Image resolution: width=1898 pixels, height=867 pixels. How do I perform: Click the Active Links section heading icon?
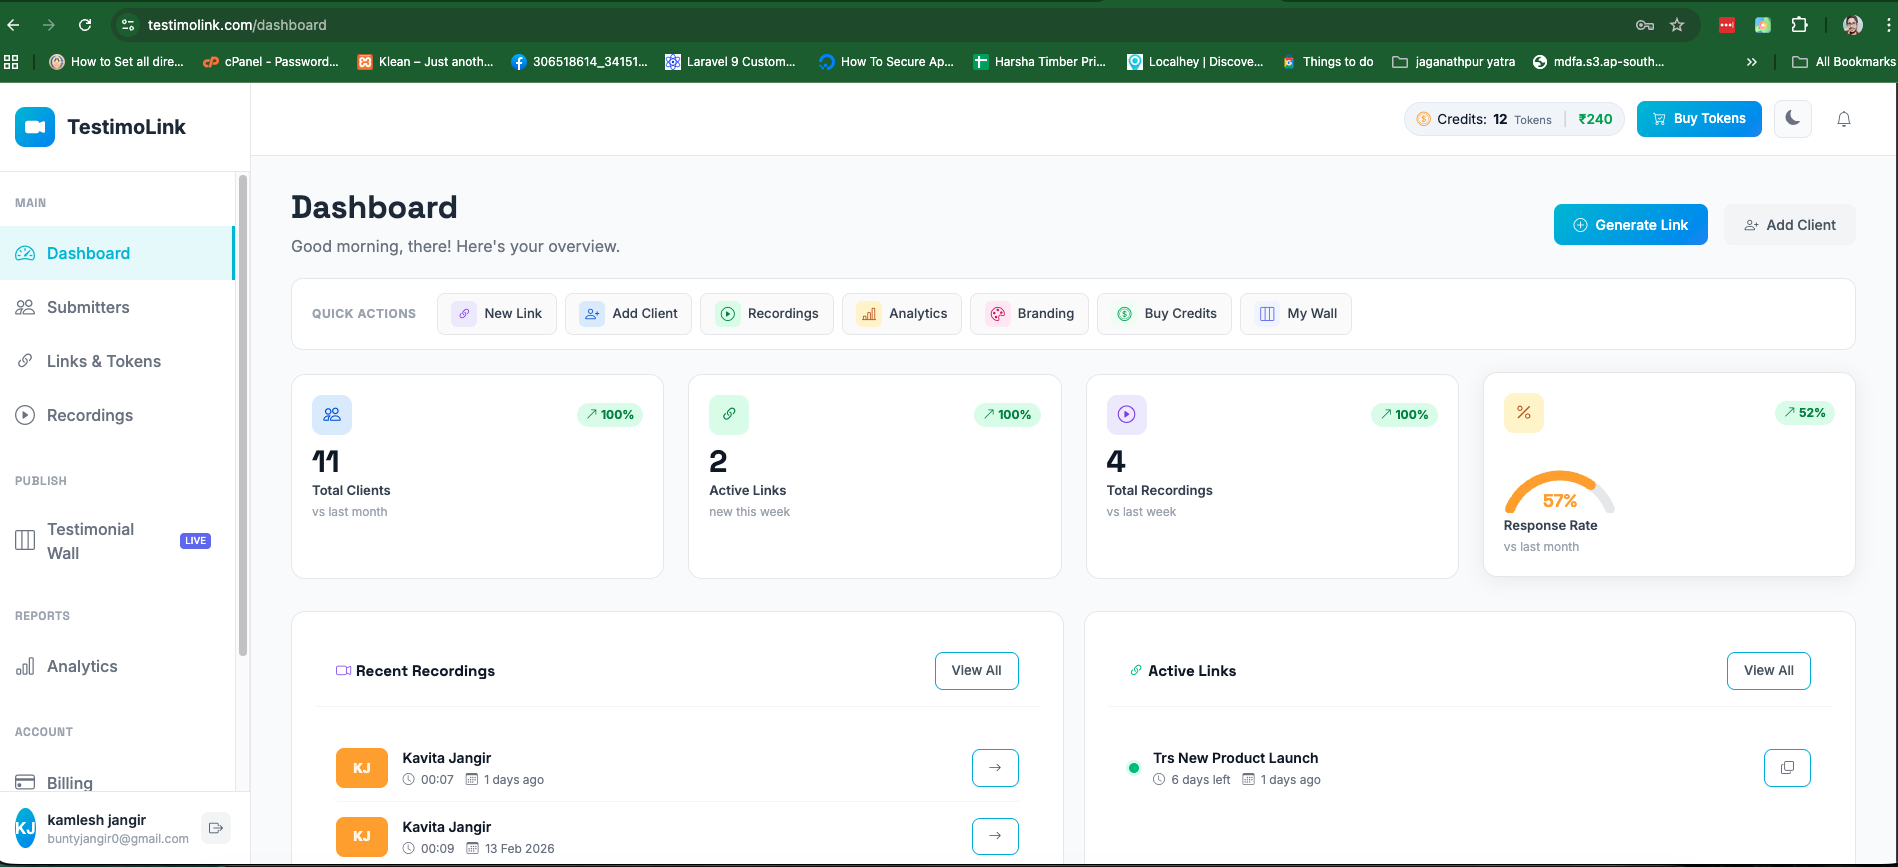tap(1136, 671)
